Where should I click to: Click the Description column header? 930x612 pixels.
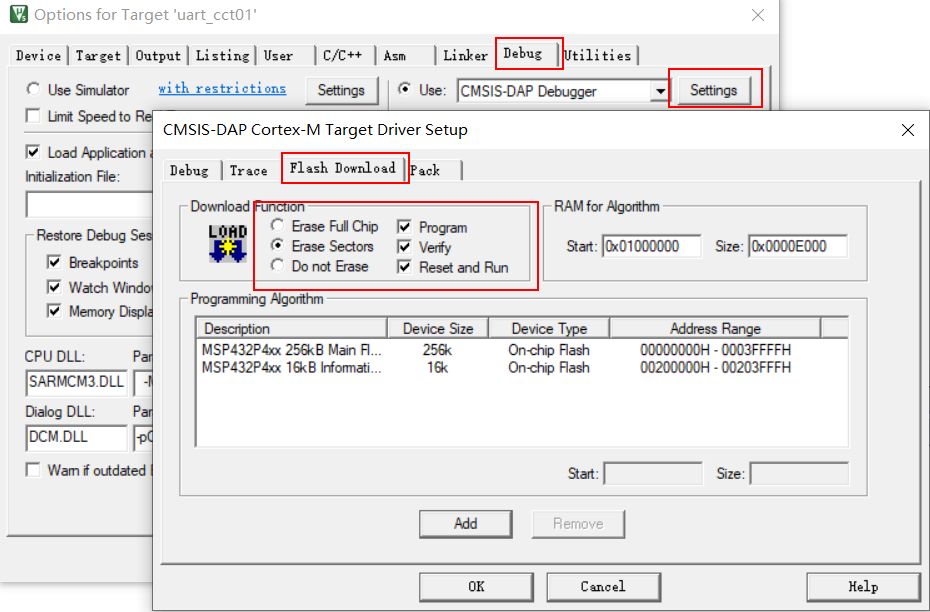292,329
